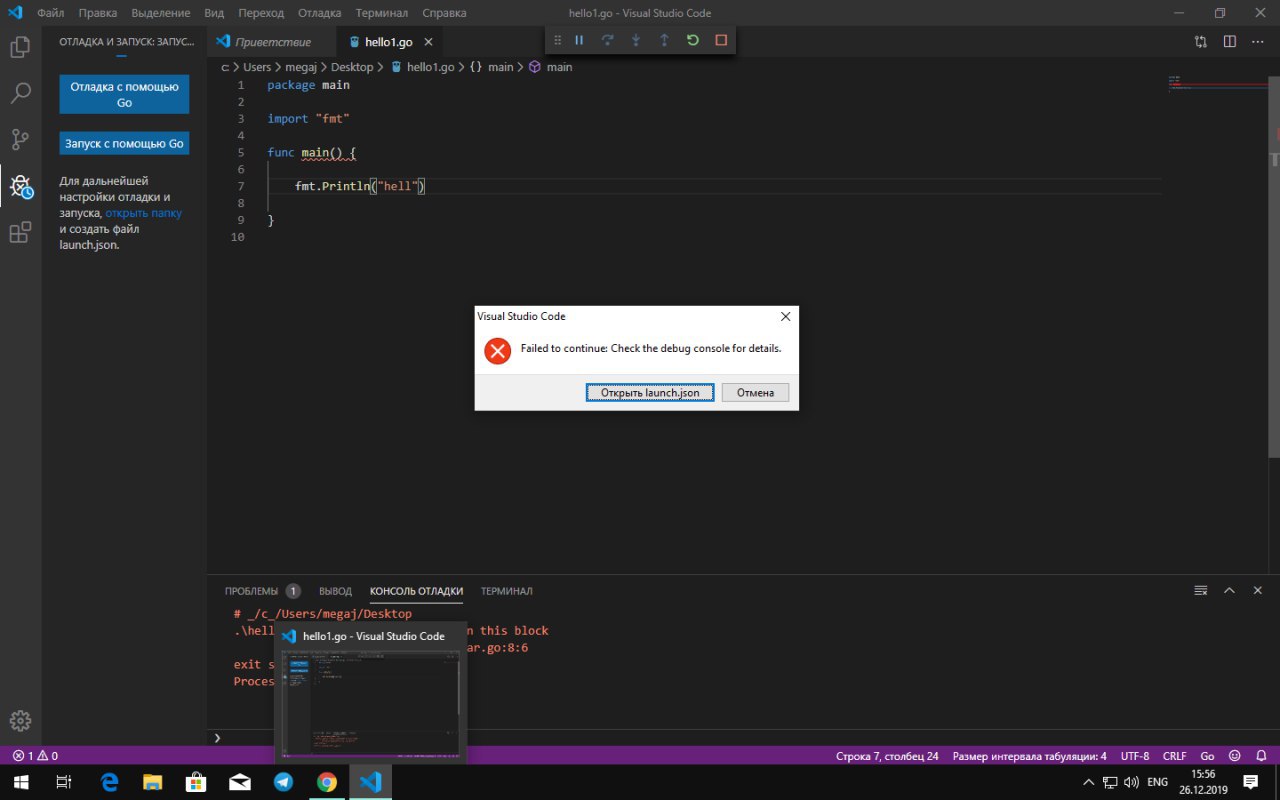The width and height of the screenshot is (1280, 800).
Task: Open the Debug and Run view
Action: click(x=20, y=186)
